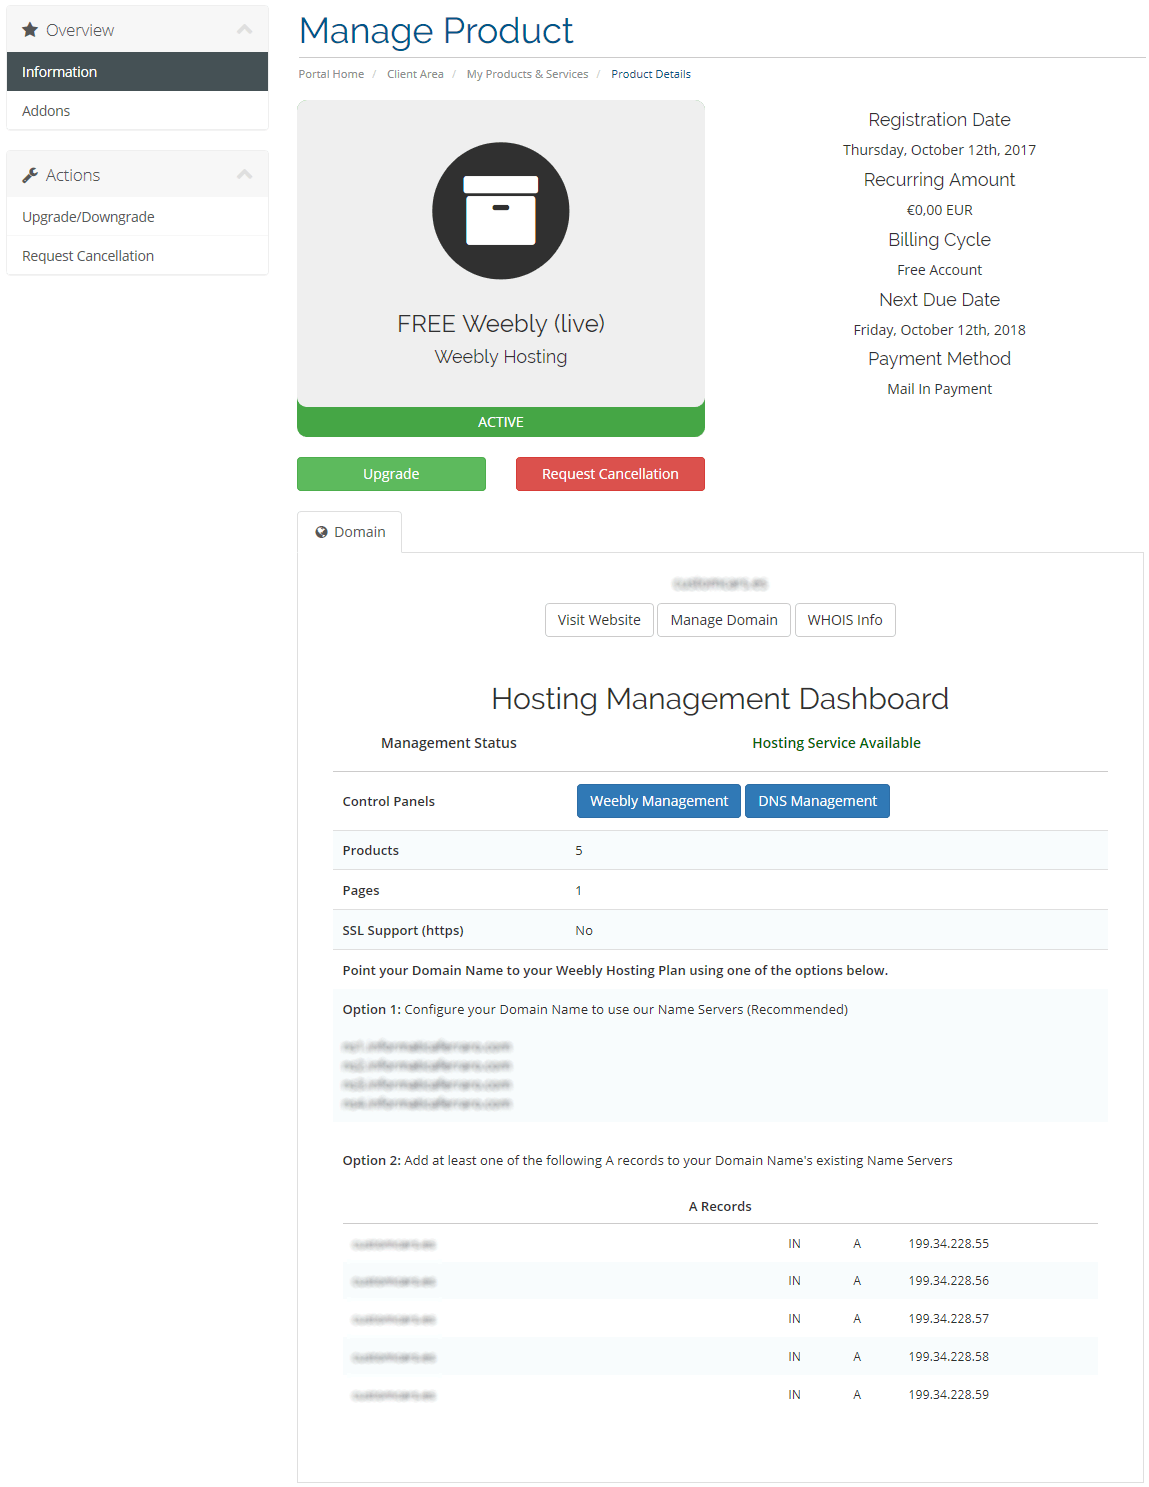Click the Hosting Management Dashboard heading
Screen dimensions: 1149x1487
720,699
